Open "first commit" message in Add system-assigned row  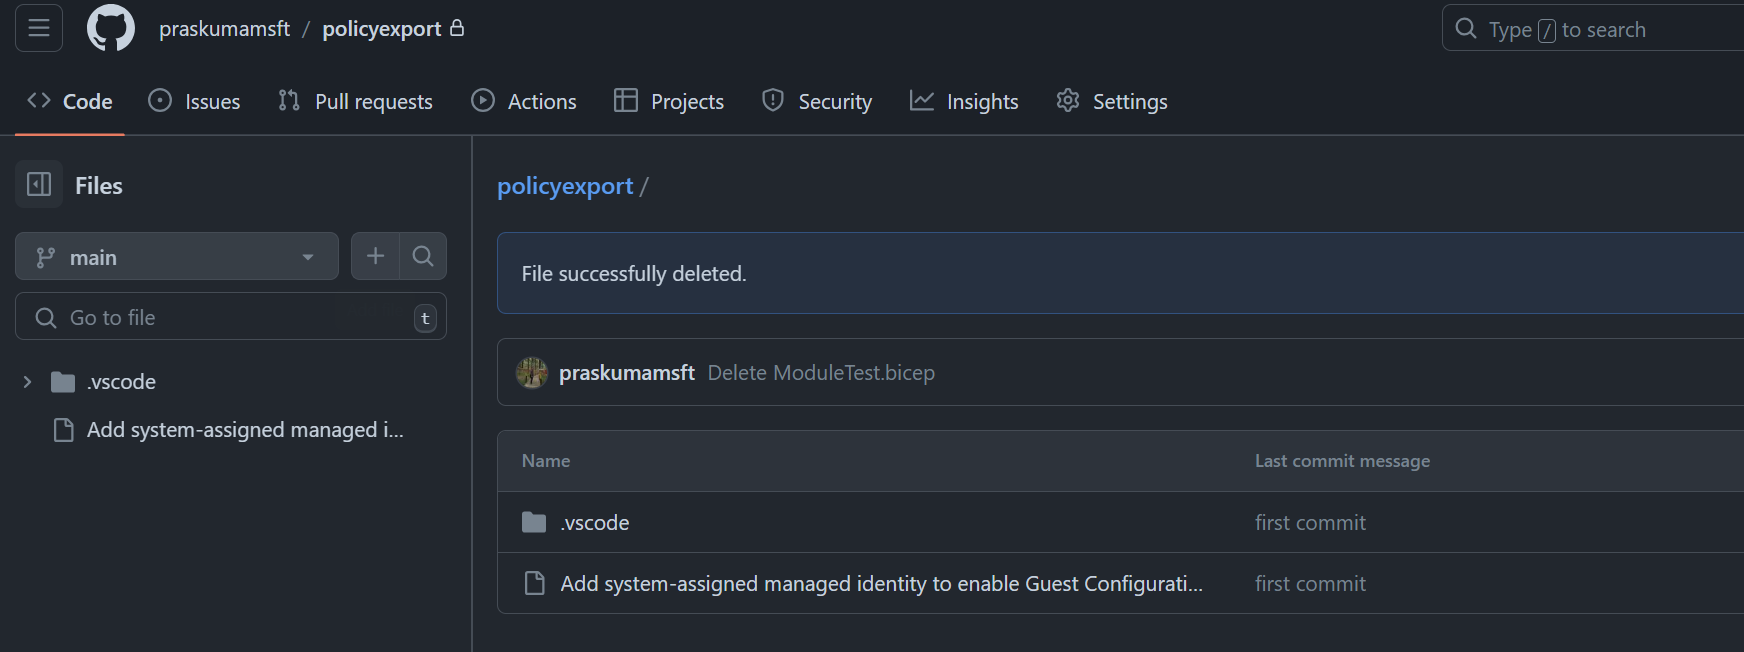click(x=1310, y=584)
